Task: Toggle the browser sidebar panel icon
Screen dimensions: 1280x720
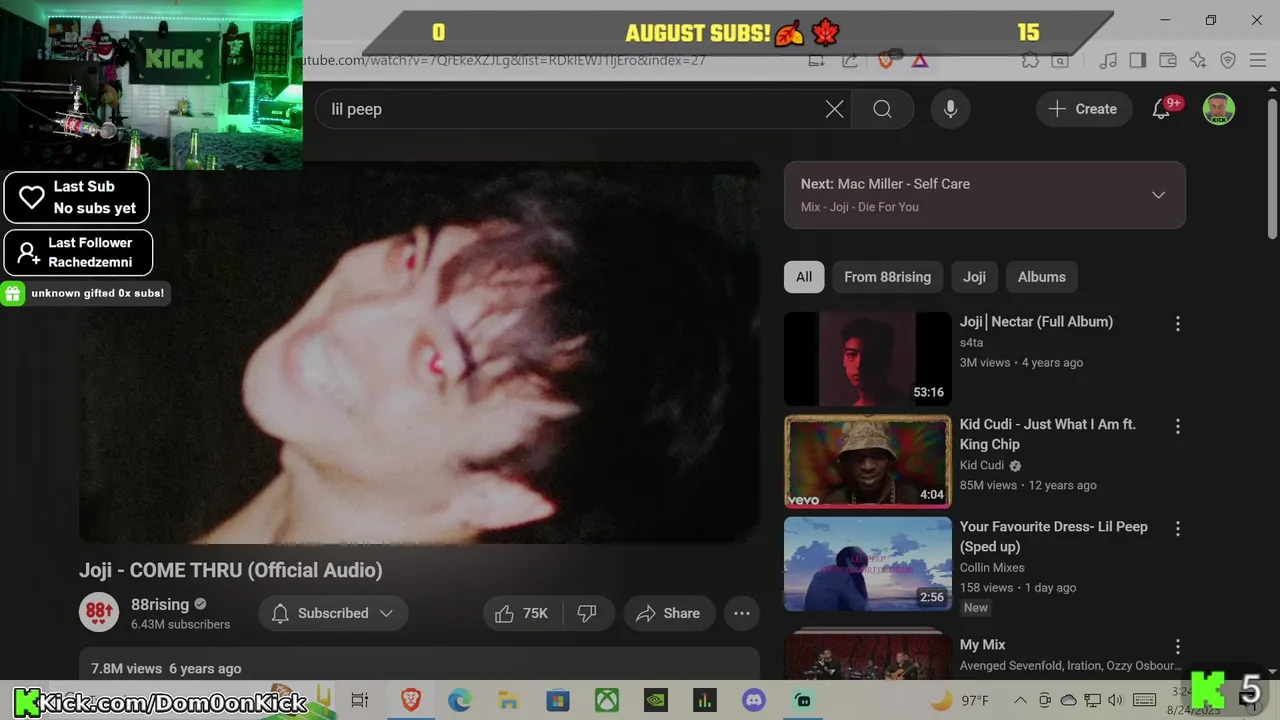Action: [1137, 60]
